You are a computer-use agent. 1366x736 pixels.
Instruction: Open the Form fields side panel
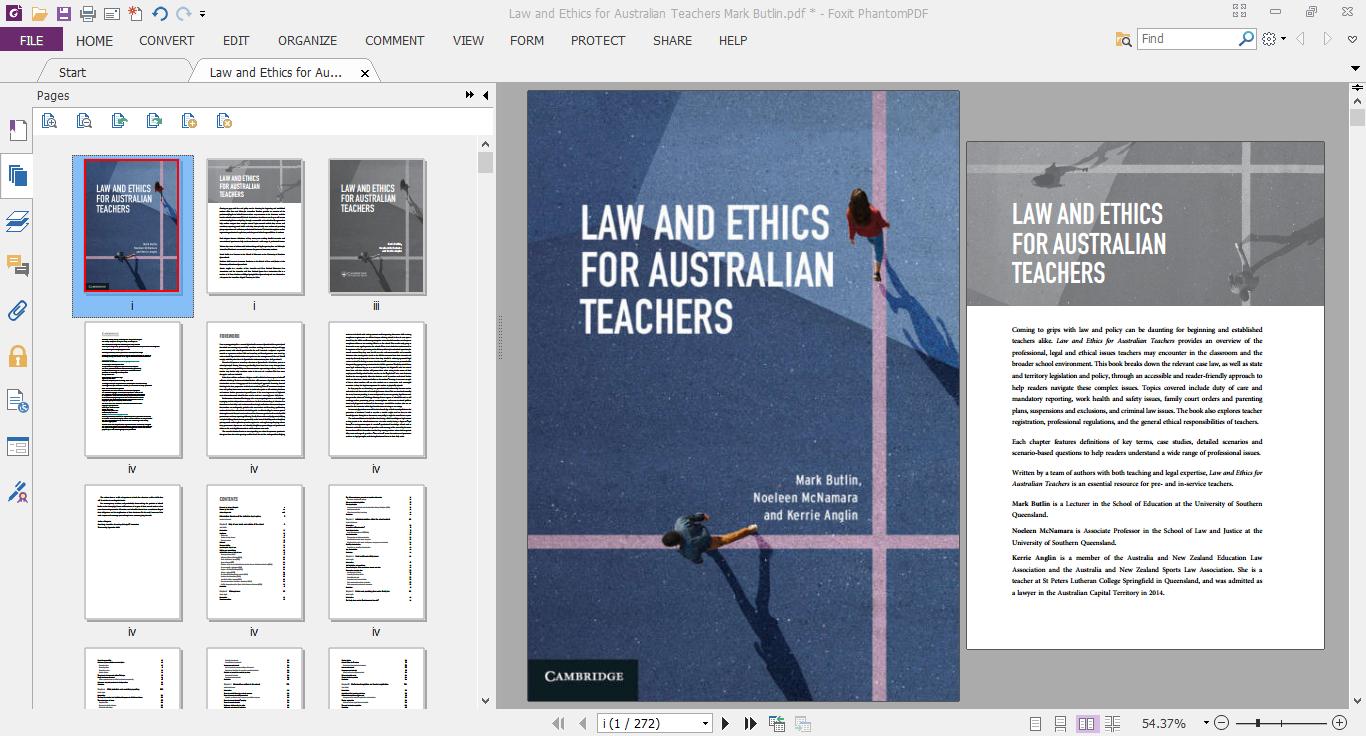coord(17,446)
